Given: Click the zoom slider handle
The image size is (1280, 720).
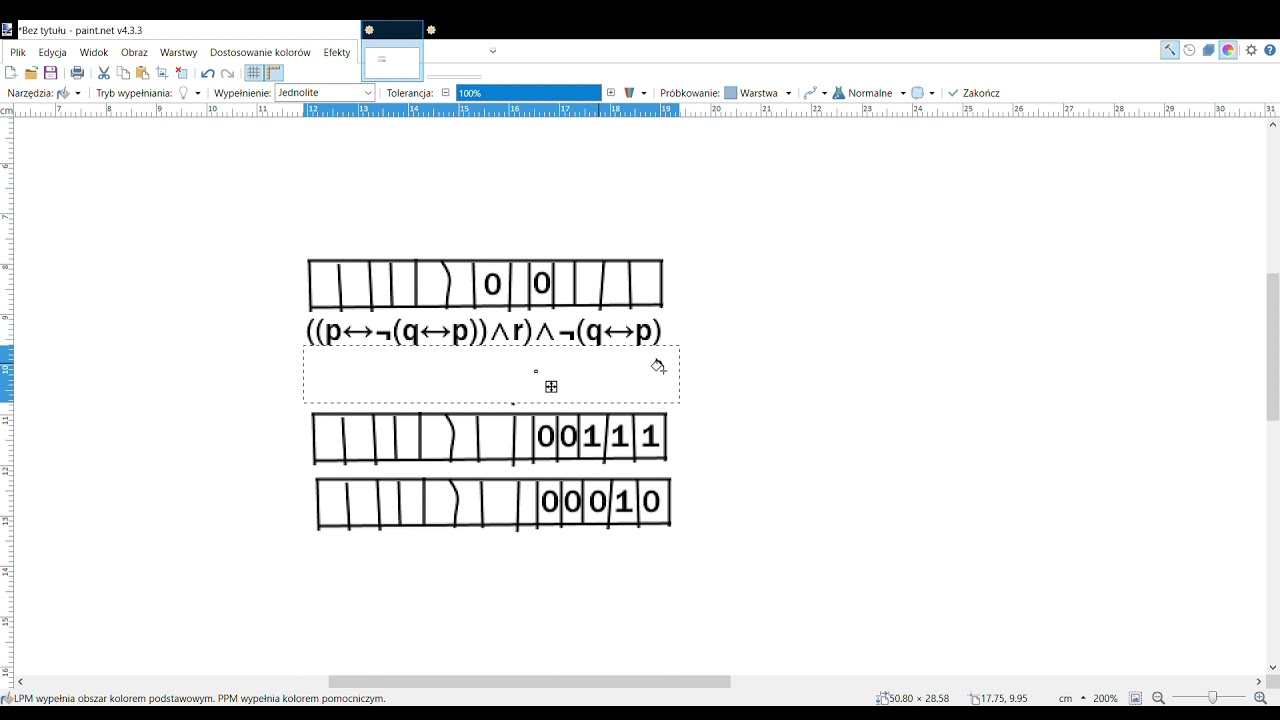Looking at the screenshot, I should coord(1212,697).
